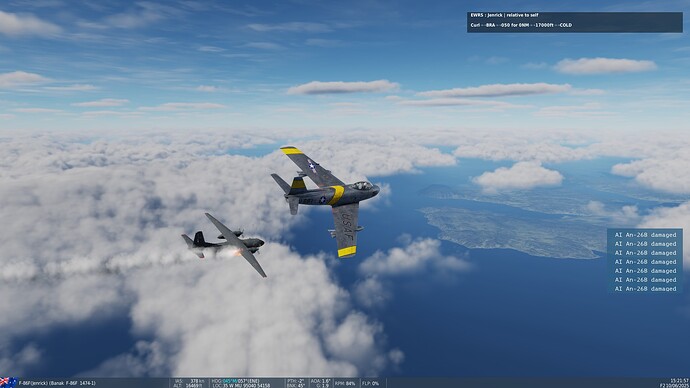Click the HDG 057°(ENE) heading readout
The height and width of the screenshot is (388, 690).
coord(236,381)
